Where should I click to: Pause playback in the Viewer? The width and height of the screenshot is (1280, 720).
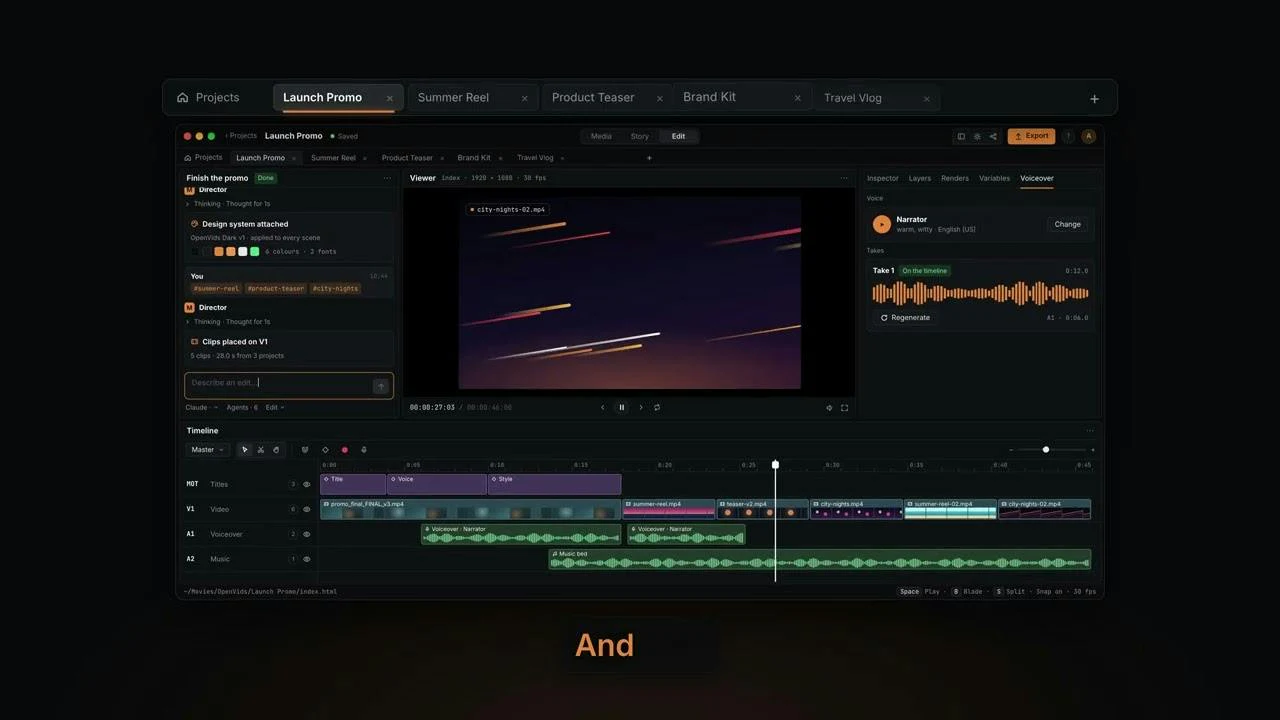click(x=622, y=407)
